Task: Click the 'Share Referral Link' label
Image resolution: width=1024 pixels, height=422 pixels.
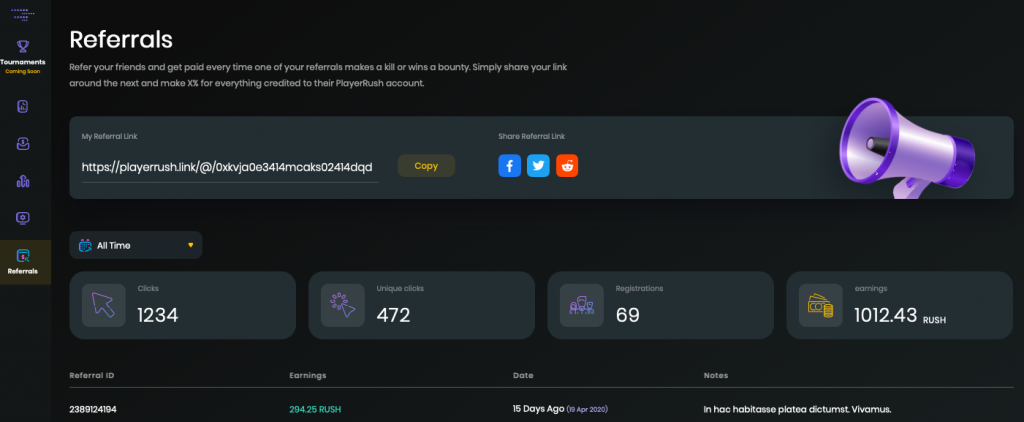Action: click(x=532, y=137)
